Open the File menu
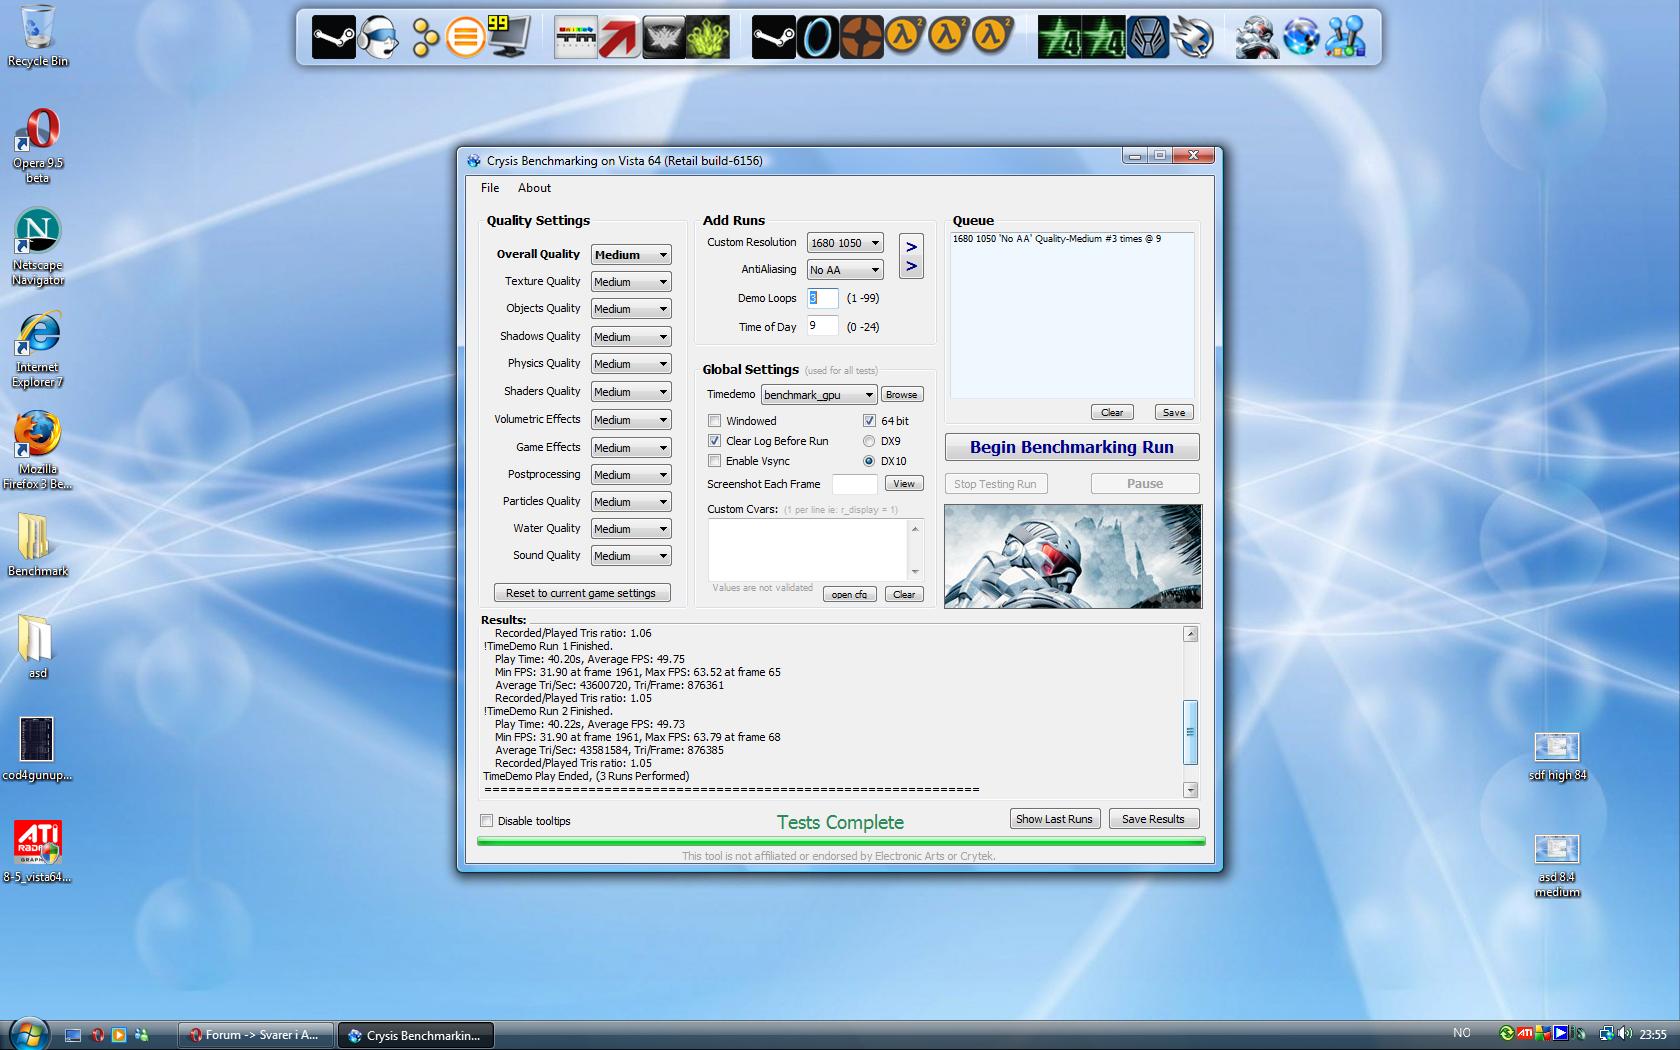This screenshot has width=1680, height=1050. (490, 188)
